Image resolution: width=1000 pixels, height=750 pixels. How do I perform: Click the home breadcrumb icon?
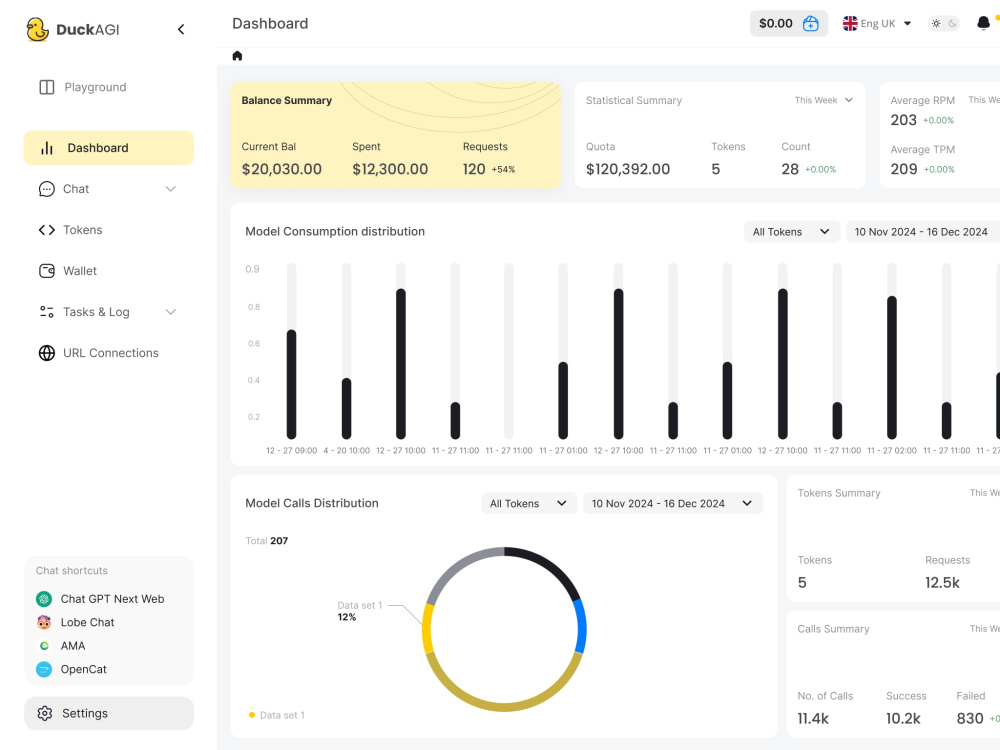click(237, 55)
